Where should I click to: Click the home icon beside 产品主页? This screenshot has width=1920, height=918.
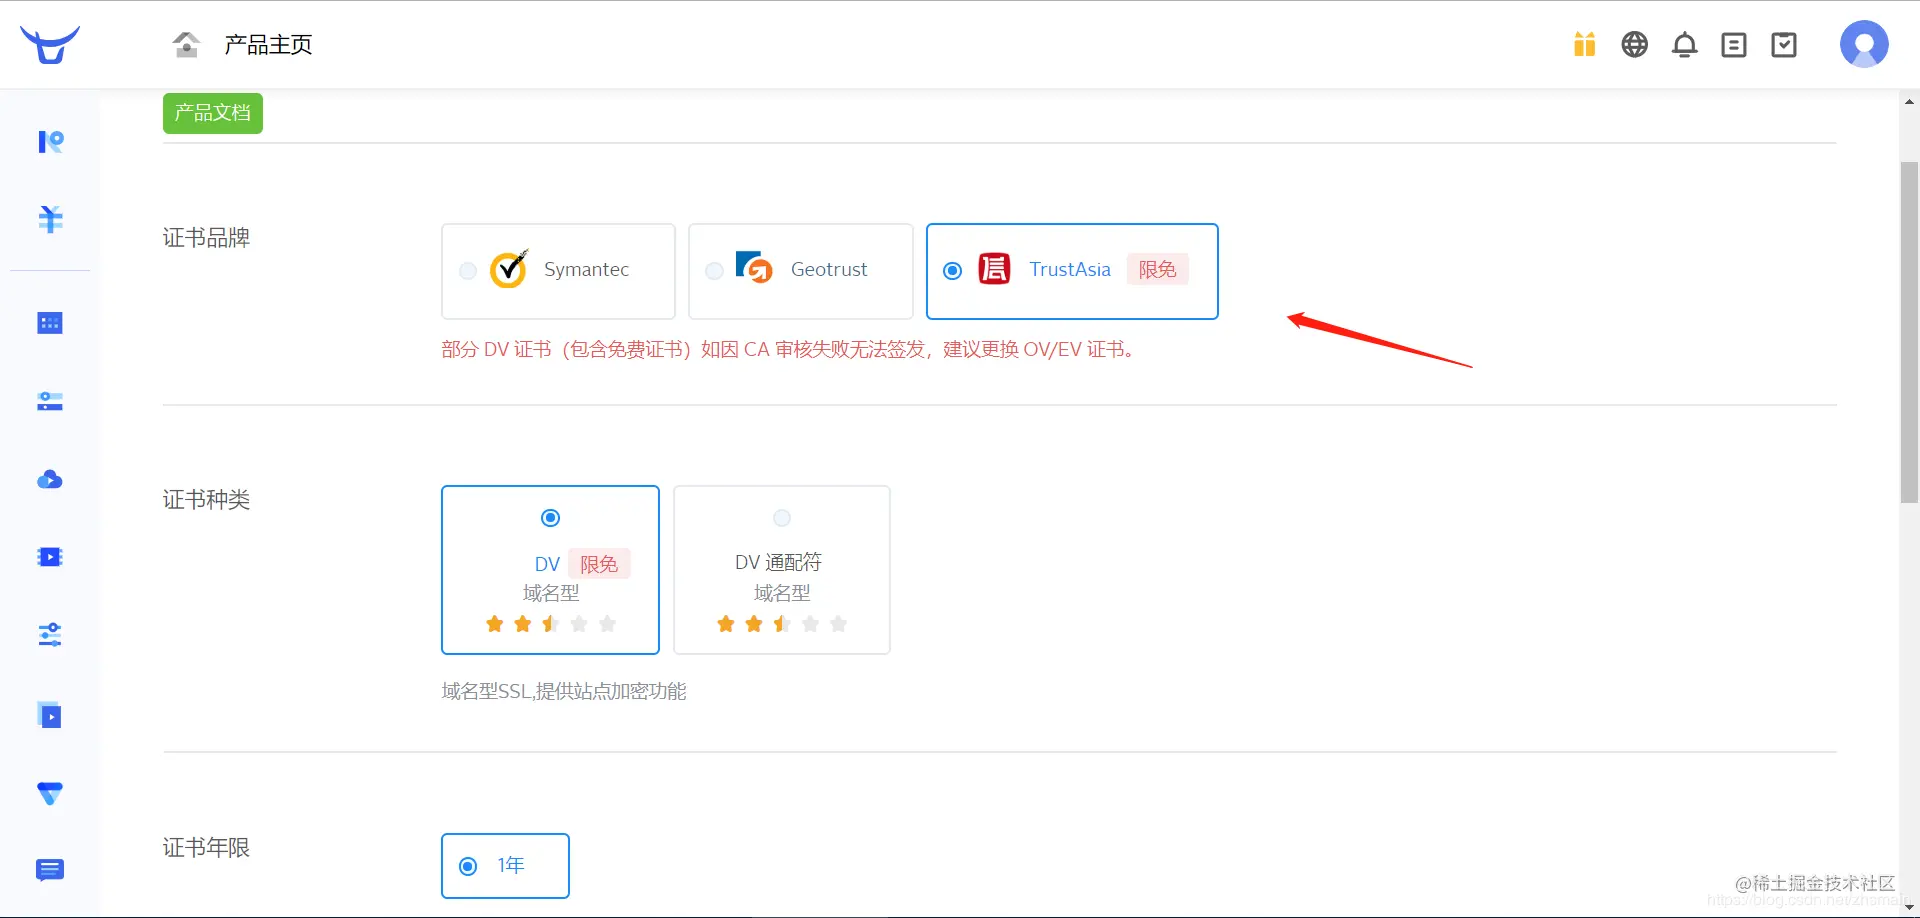pyautogui.click(x=187, y=44)
